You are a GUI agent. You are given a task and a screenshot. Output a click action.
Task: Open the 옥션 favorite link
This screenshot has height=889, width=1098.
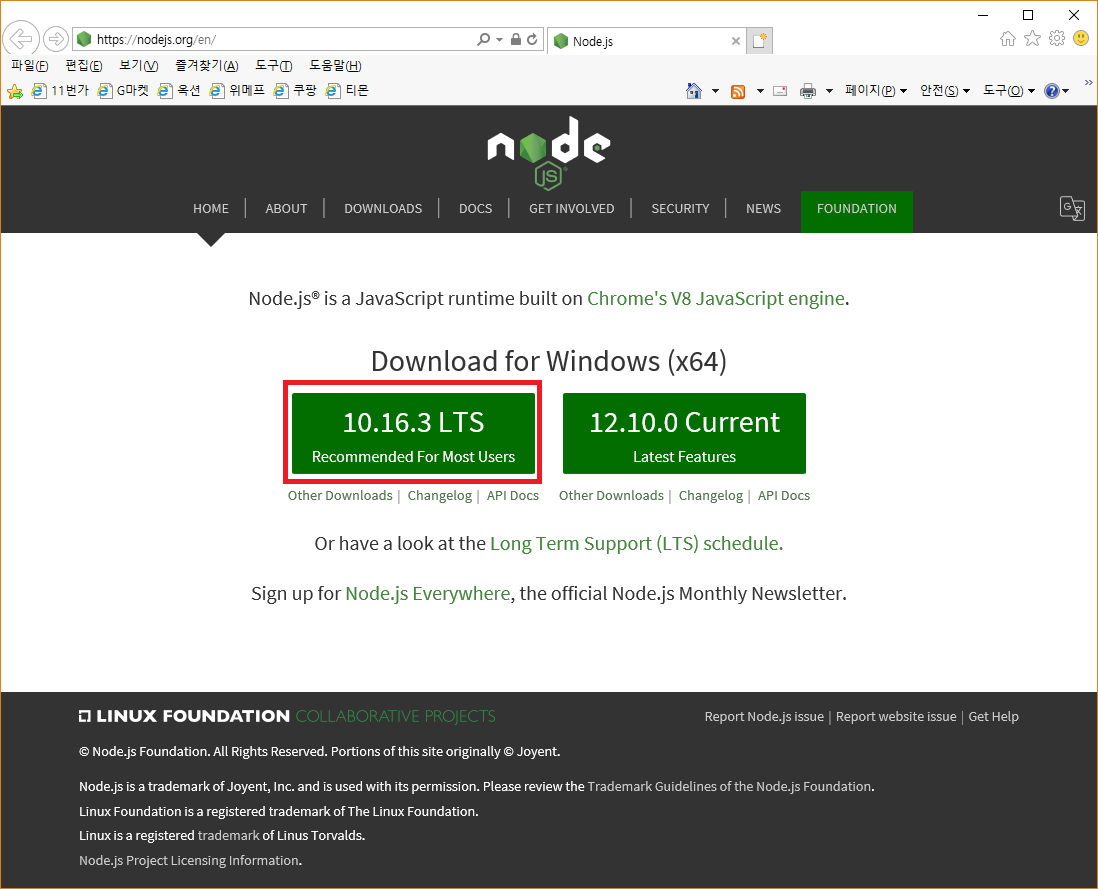tap(179, 90)
